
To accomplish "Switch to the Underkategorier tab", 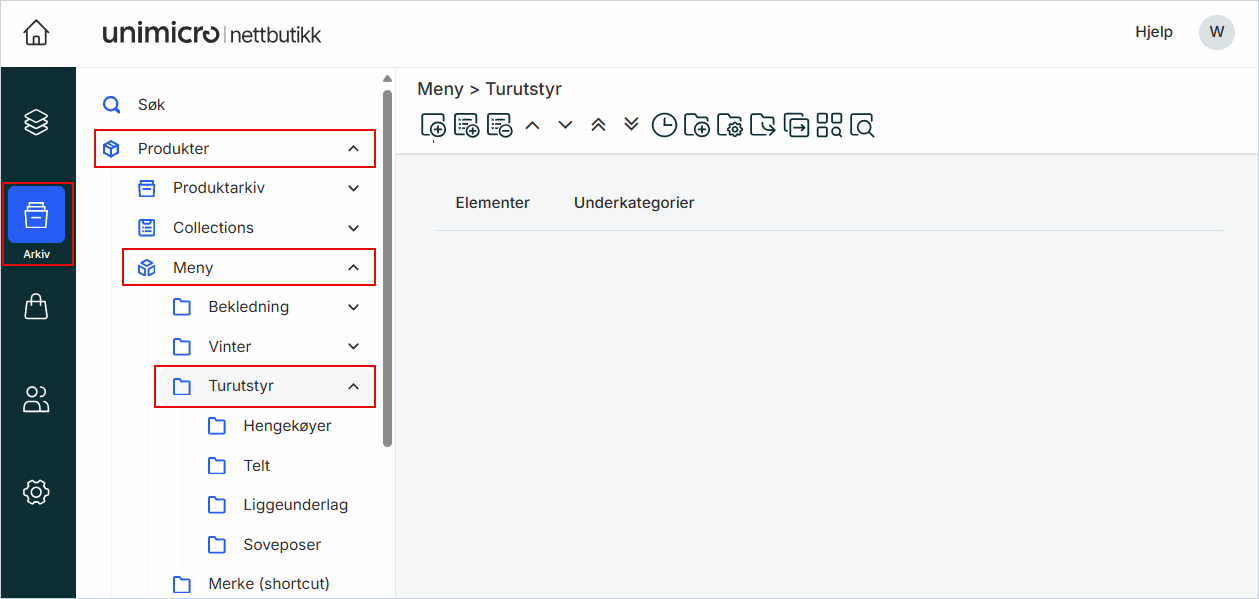I will pyautogui.click(x=634, y=202).
